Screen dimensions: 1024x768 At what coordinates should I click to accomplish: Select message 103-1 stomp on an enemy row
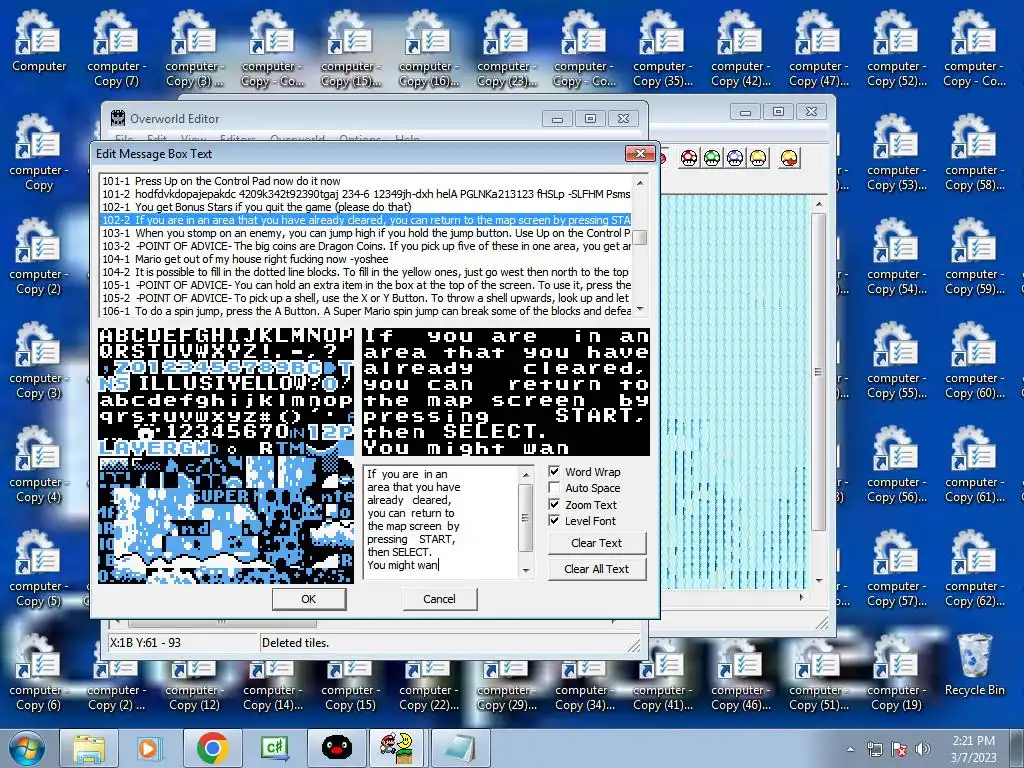point(366,233)
